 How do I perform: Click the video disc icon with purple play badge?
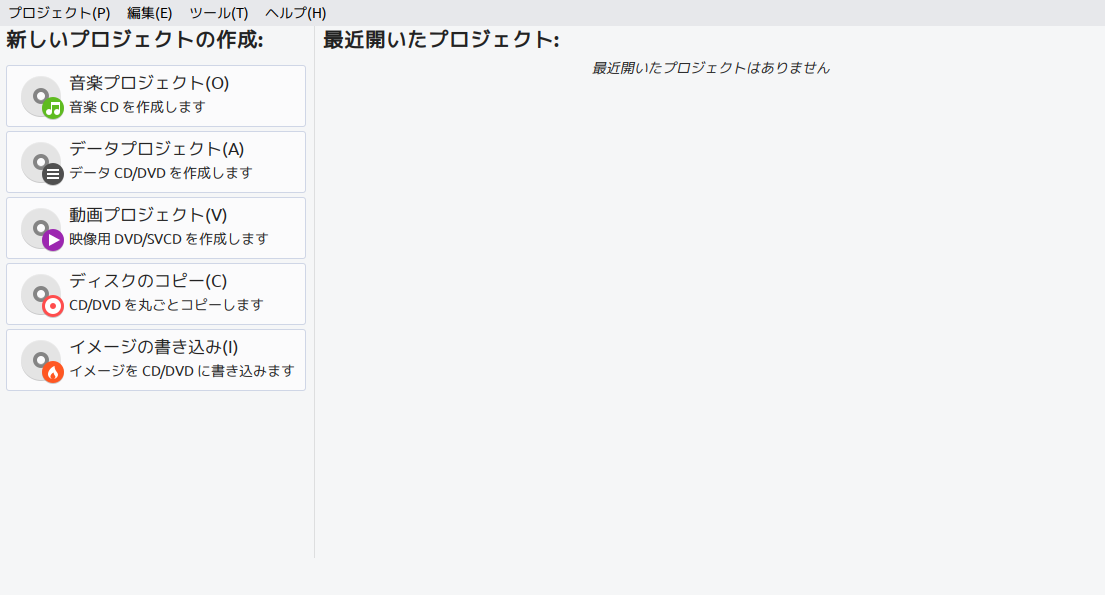(x=42, y=229)
